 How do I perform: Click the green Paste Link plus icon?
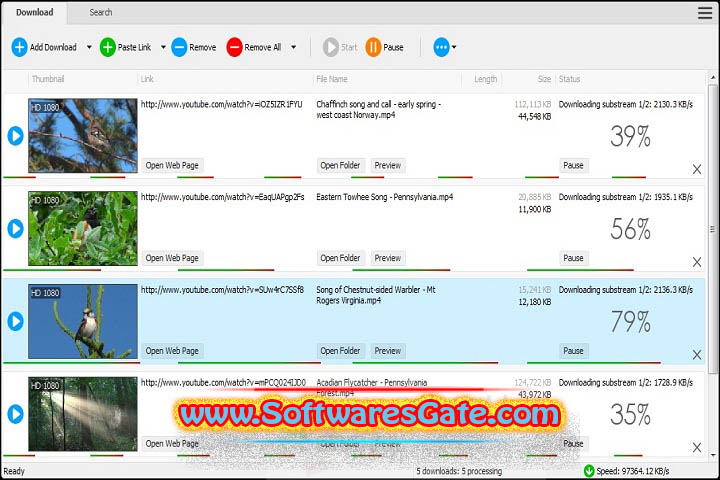(x=107, y=47)
